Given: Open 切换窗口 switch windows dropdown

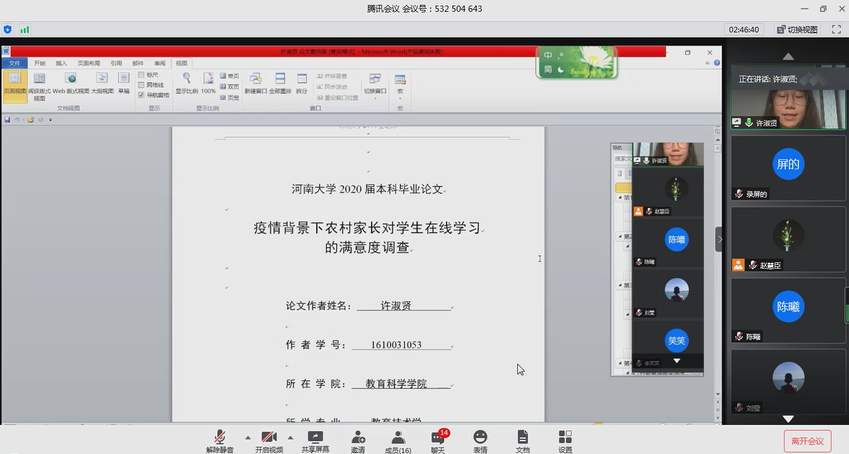Looking at the screenshot, I should coord(375,86).
